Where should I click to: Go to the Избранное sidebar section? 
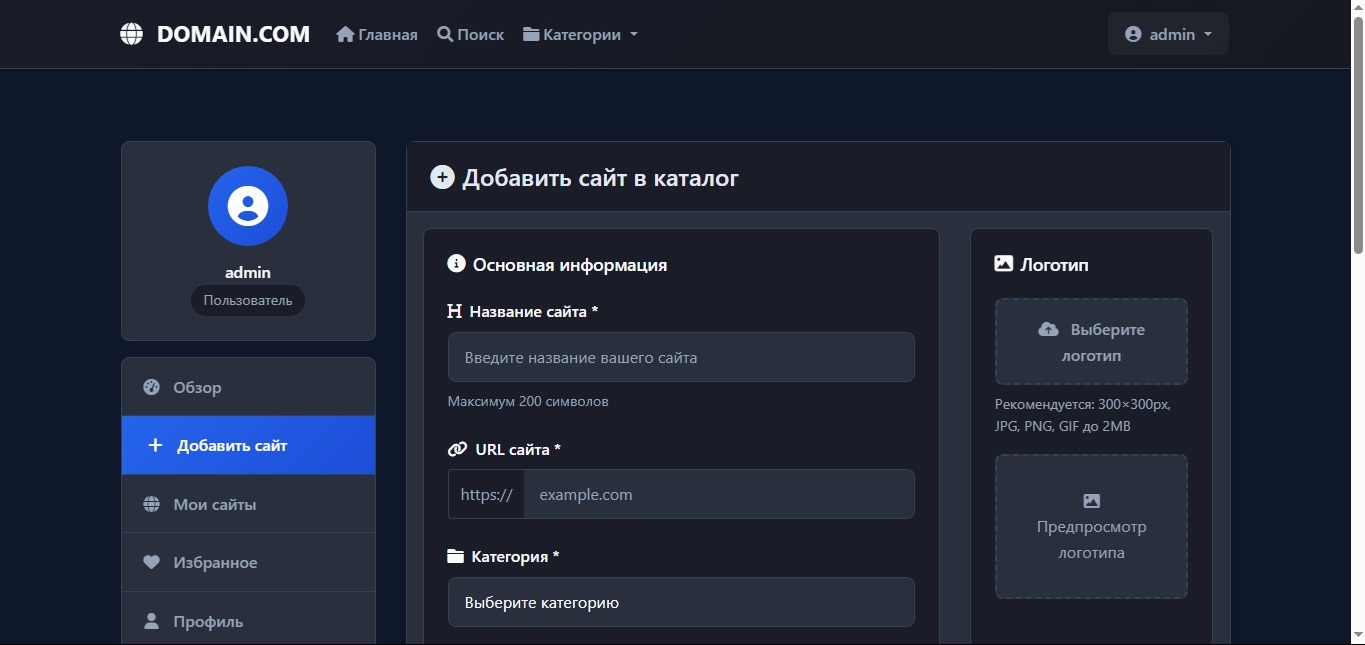click(248, 562)
